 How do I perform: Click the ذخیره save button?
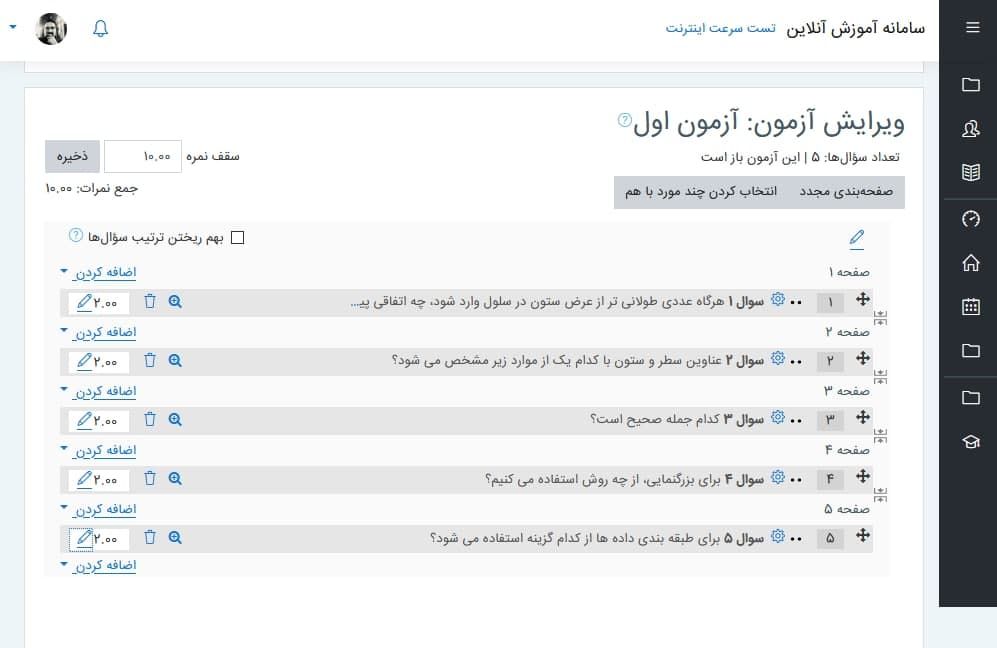(72, 156)
